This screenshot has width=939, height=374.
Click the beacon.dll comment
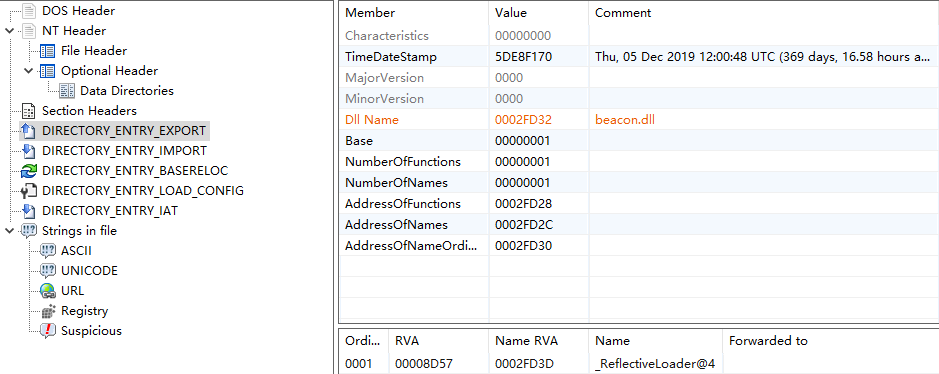[625, 120]
